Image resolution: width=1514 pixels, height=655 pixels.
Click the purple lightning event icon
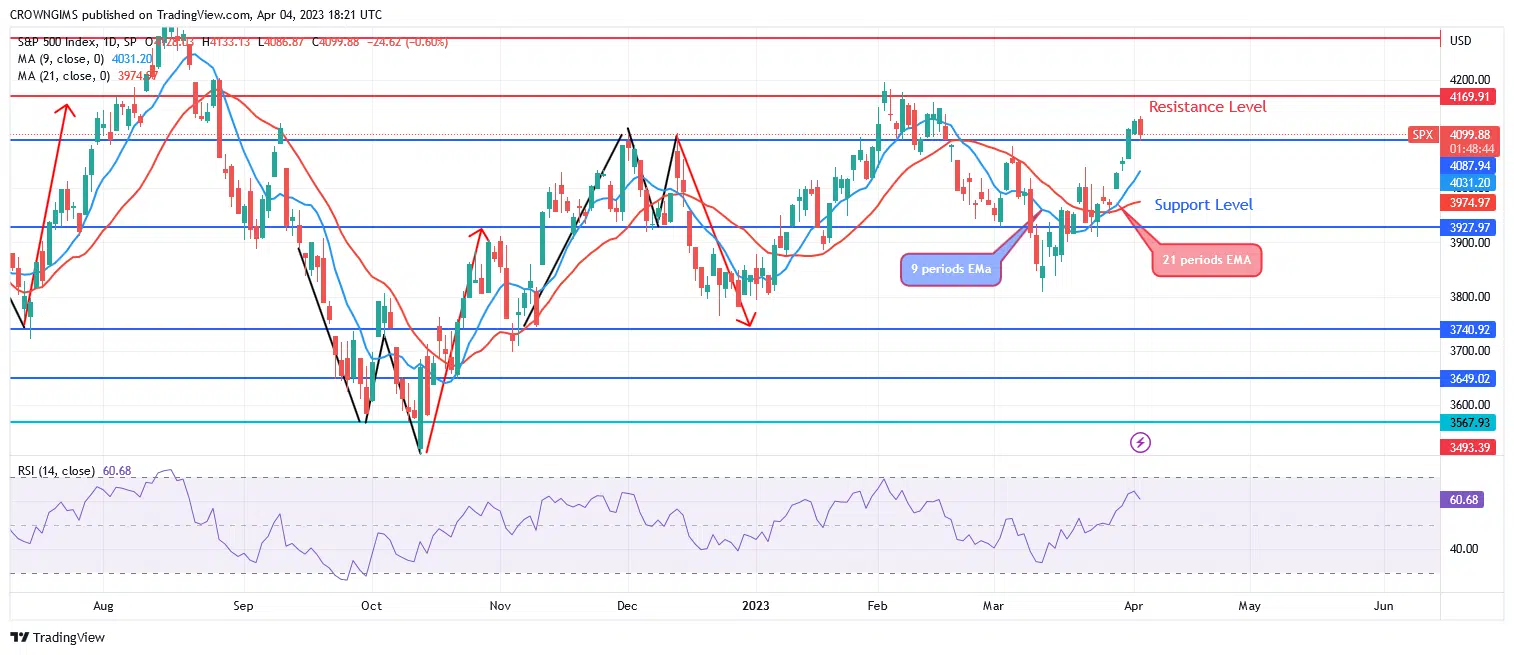click(x=1139, y=441)
